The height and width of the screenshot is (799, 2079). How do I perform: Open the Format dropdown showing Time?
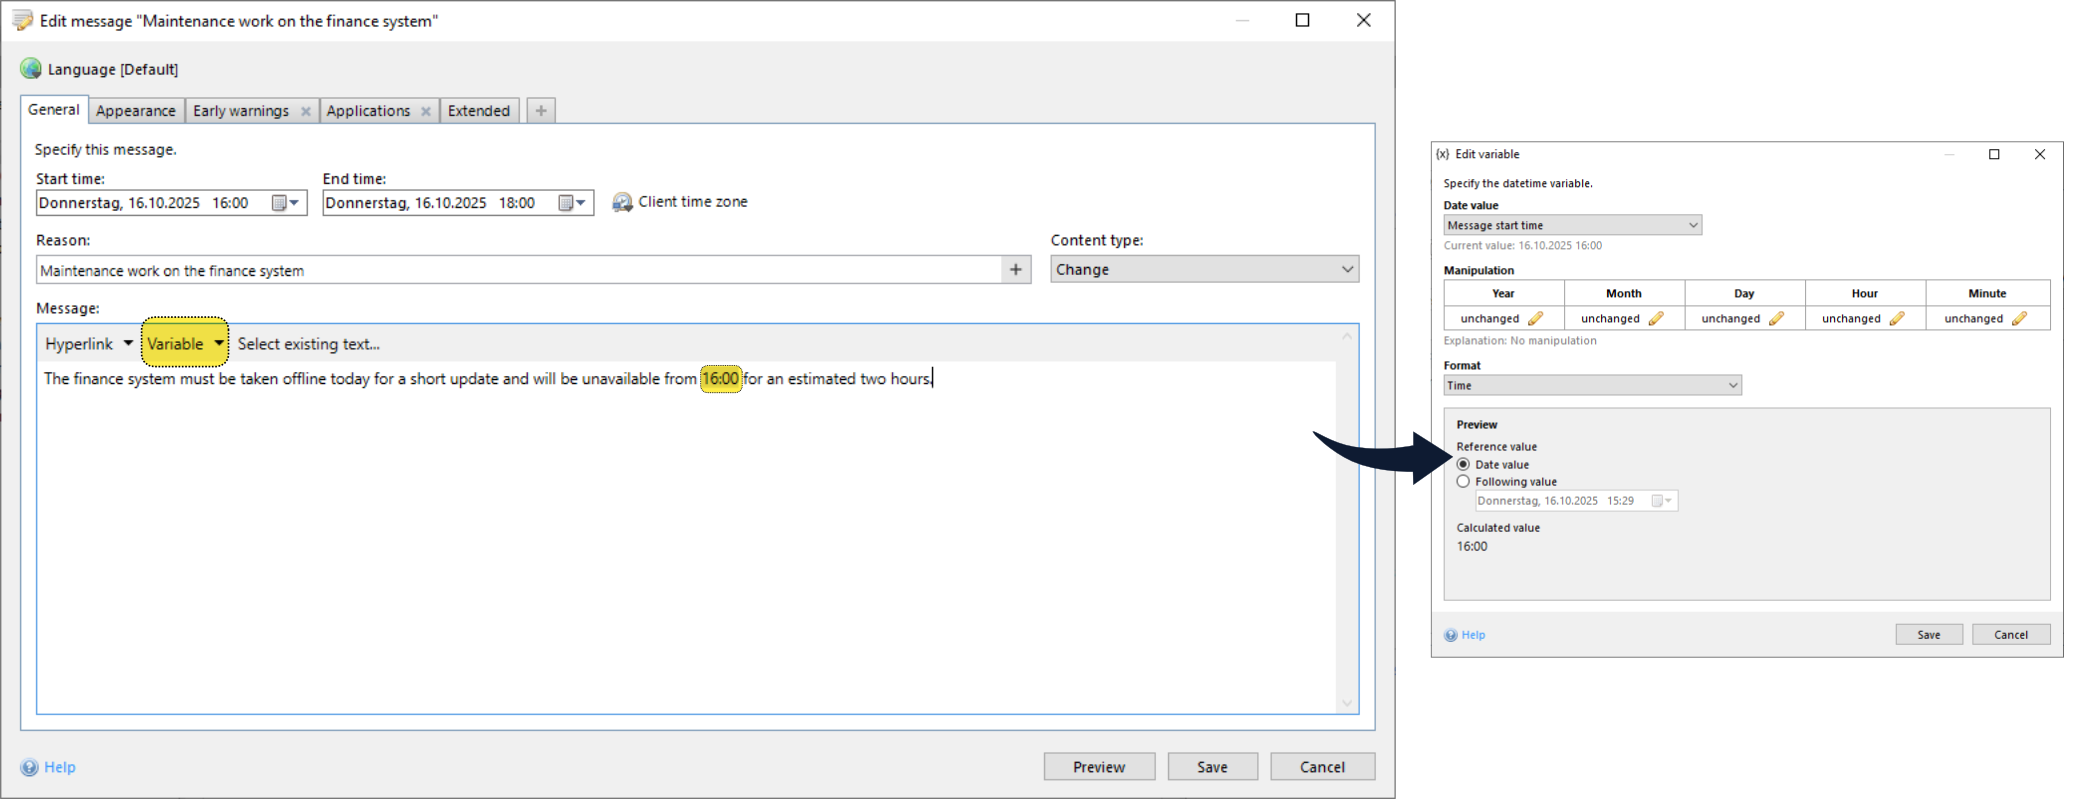coord(1592,385)
